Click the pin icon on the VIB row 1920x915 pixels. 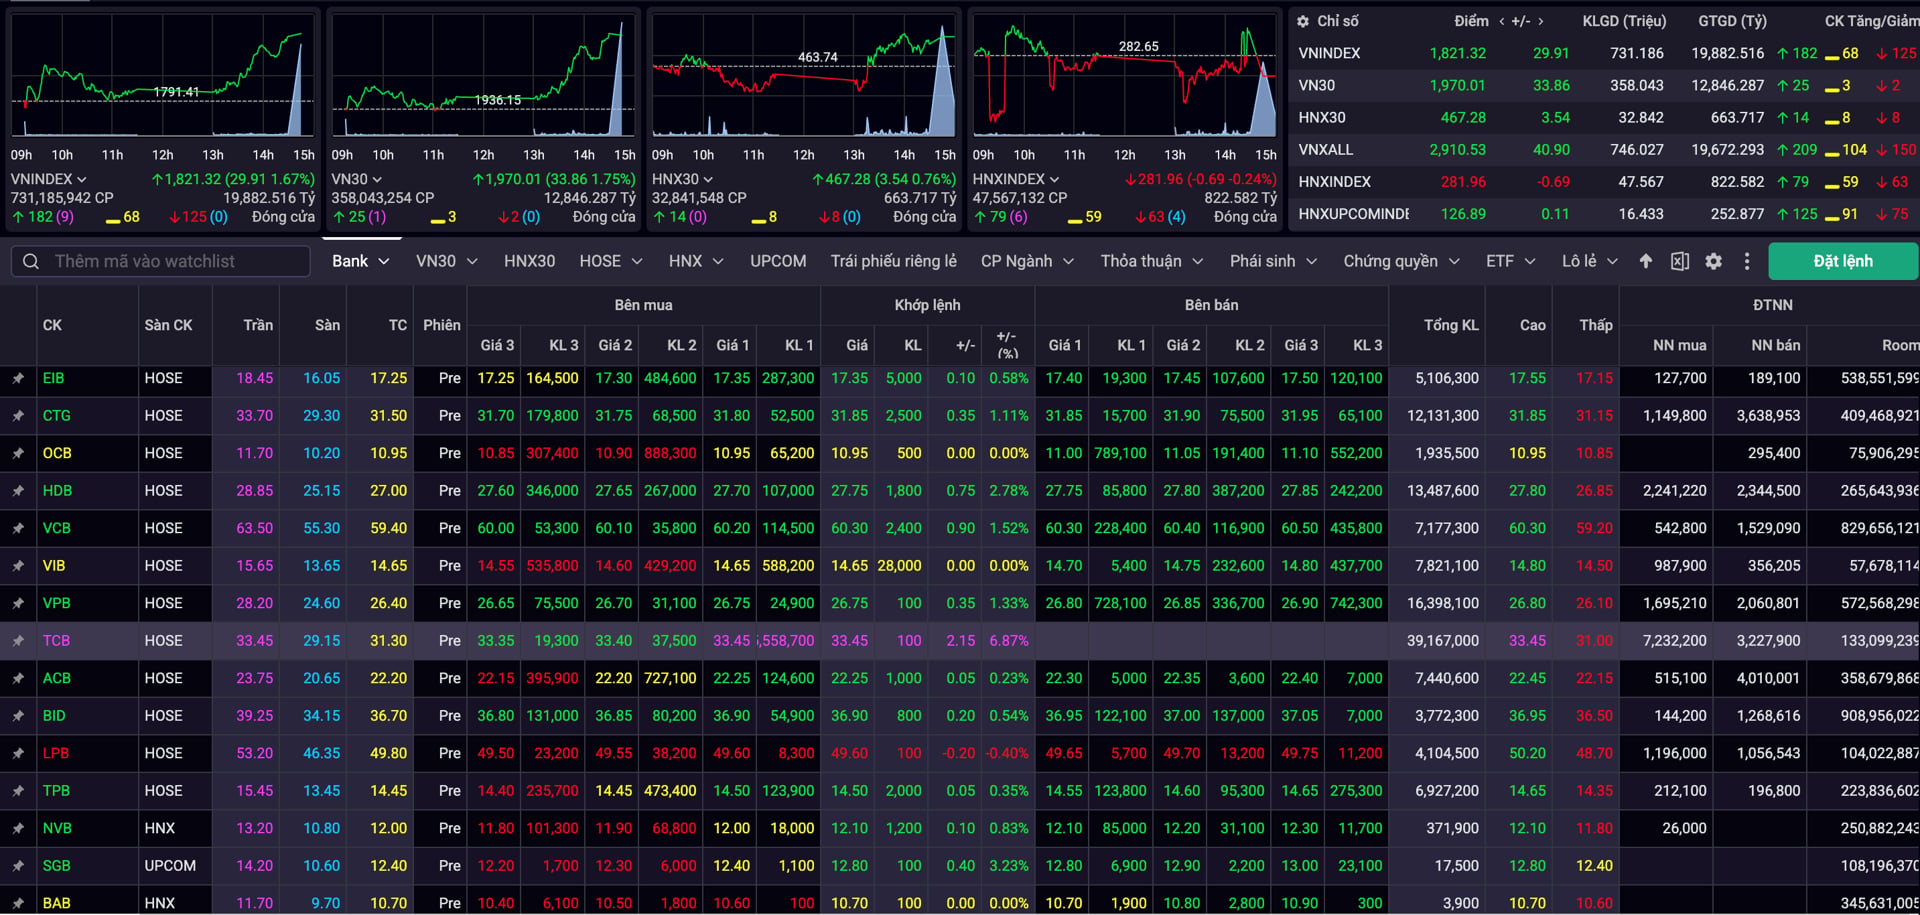click(x=18, y=566)
